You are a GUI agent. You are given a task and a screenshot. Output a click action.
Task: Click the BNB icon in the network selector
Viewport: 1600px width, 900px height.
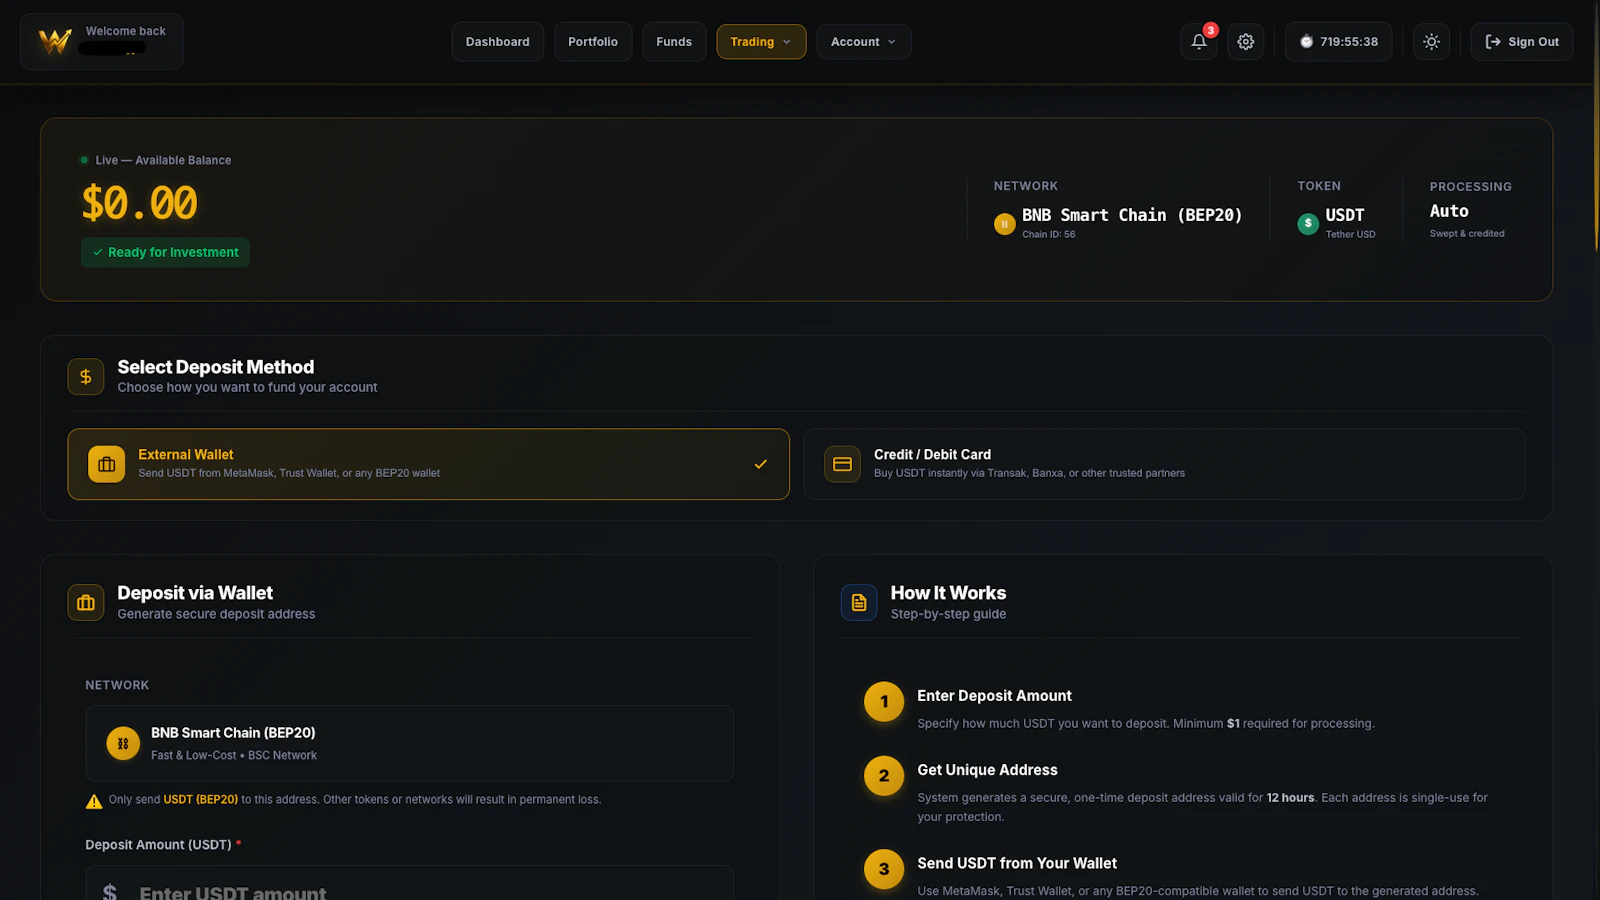pyautogui.click(x=123, y=743)
